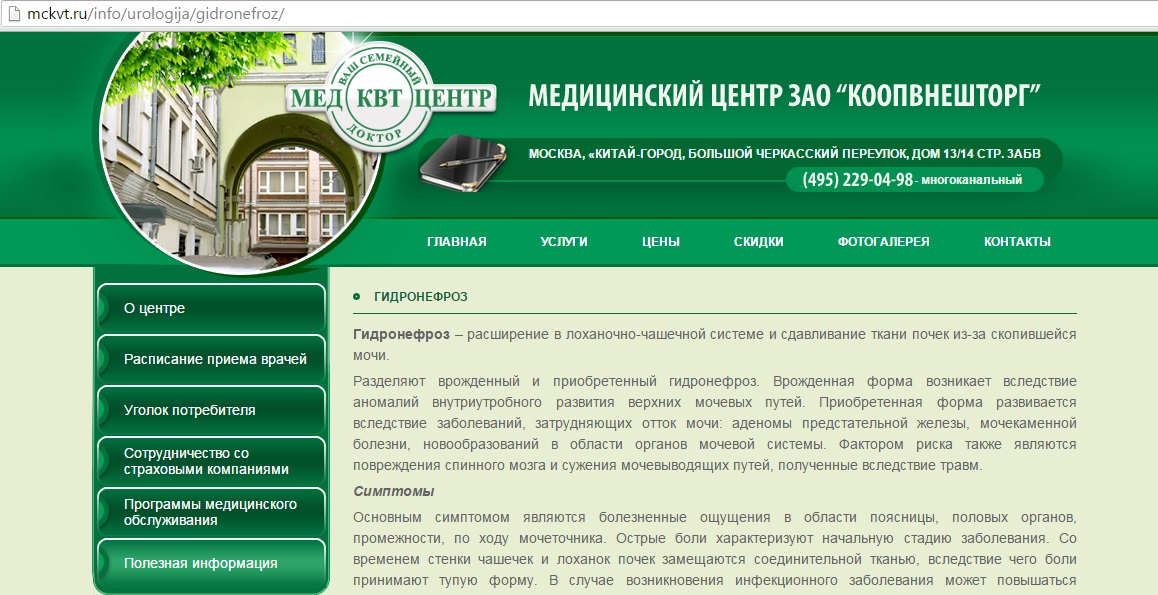Viewport: 1158px width, 595px height.
Task: Open Полезная информация sidebar item
Action: (211, 563)
